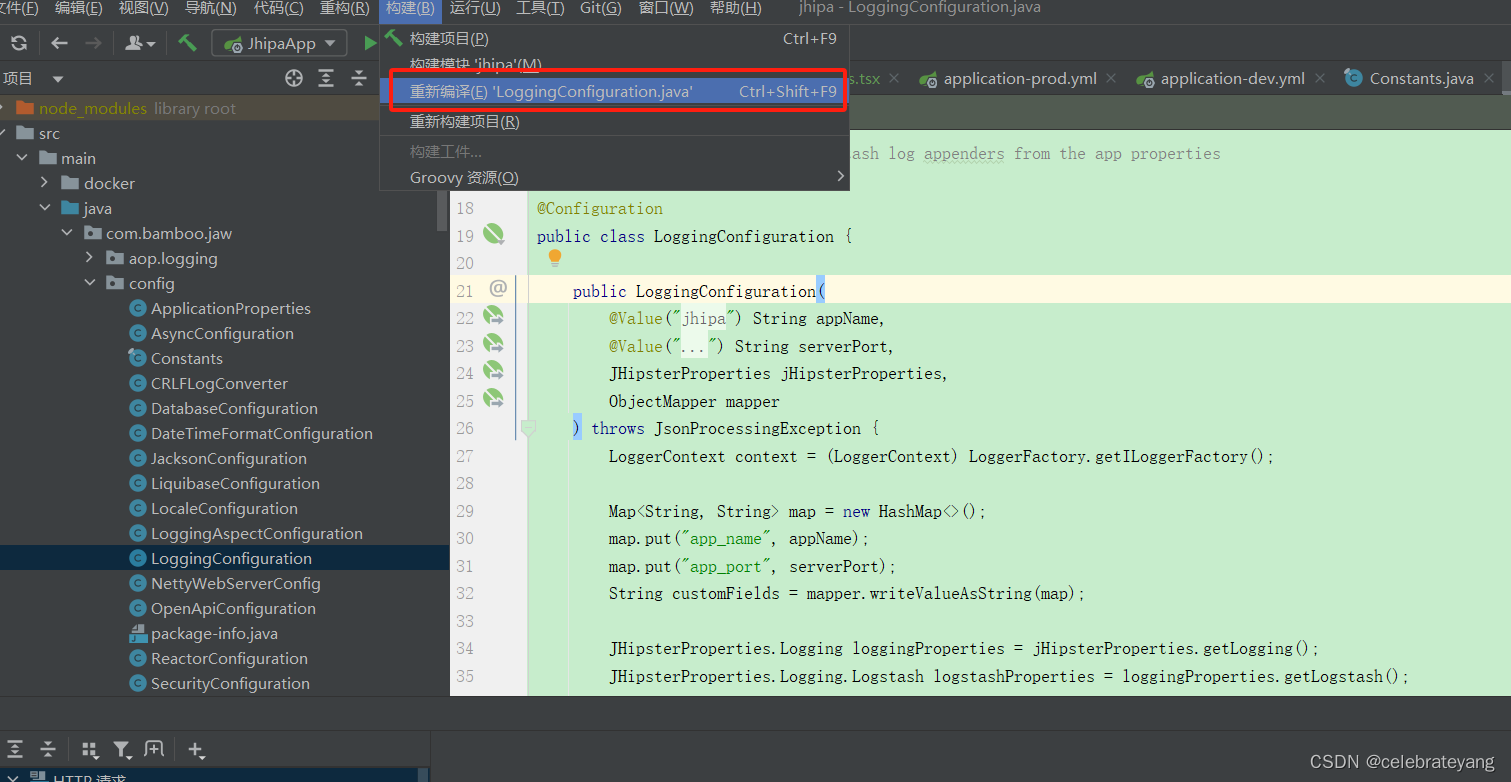
Task: Click the locate-in-project crosshair icon
Action: click(293, 78)
